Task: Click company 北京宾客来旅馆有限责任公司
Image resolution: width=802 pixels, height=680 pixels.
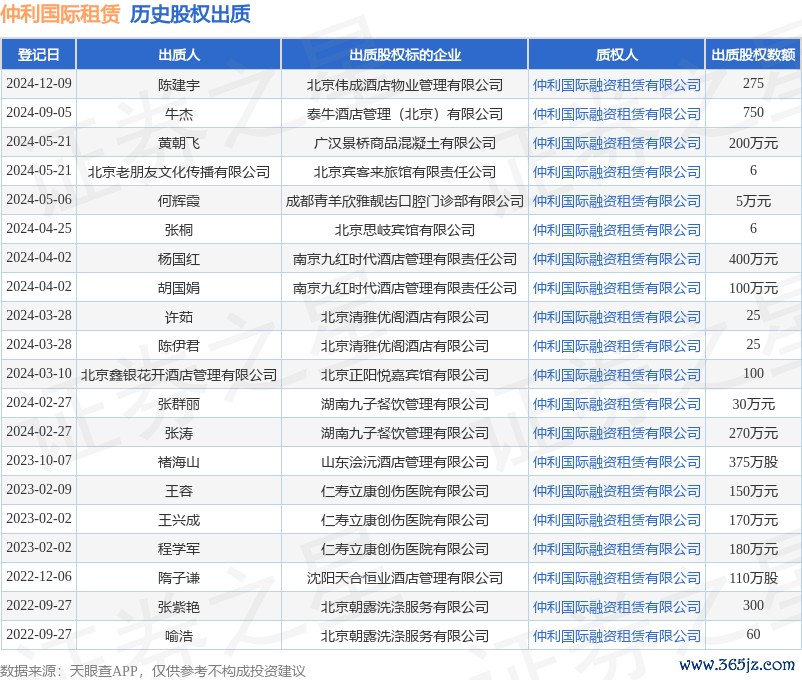Action: 405,172
